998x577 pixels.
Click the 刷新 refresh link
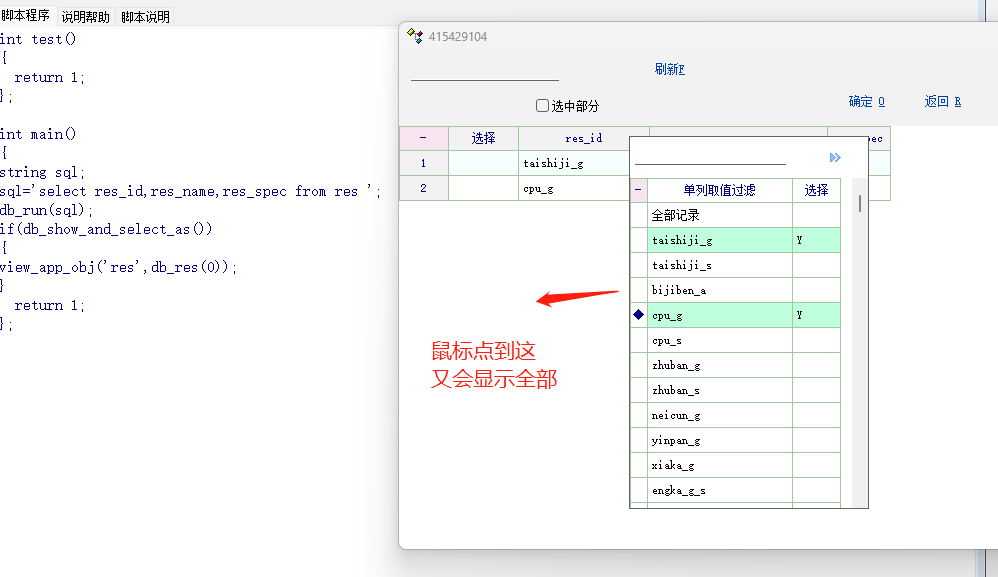pyautogui.click(x=669, y=69)
